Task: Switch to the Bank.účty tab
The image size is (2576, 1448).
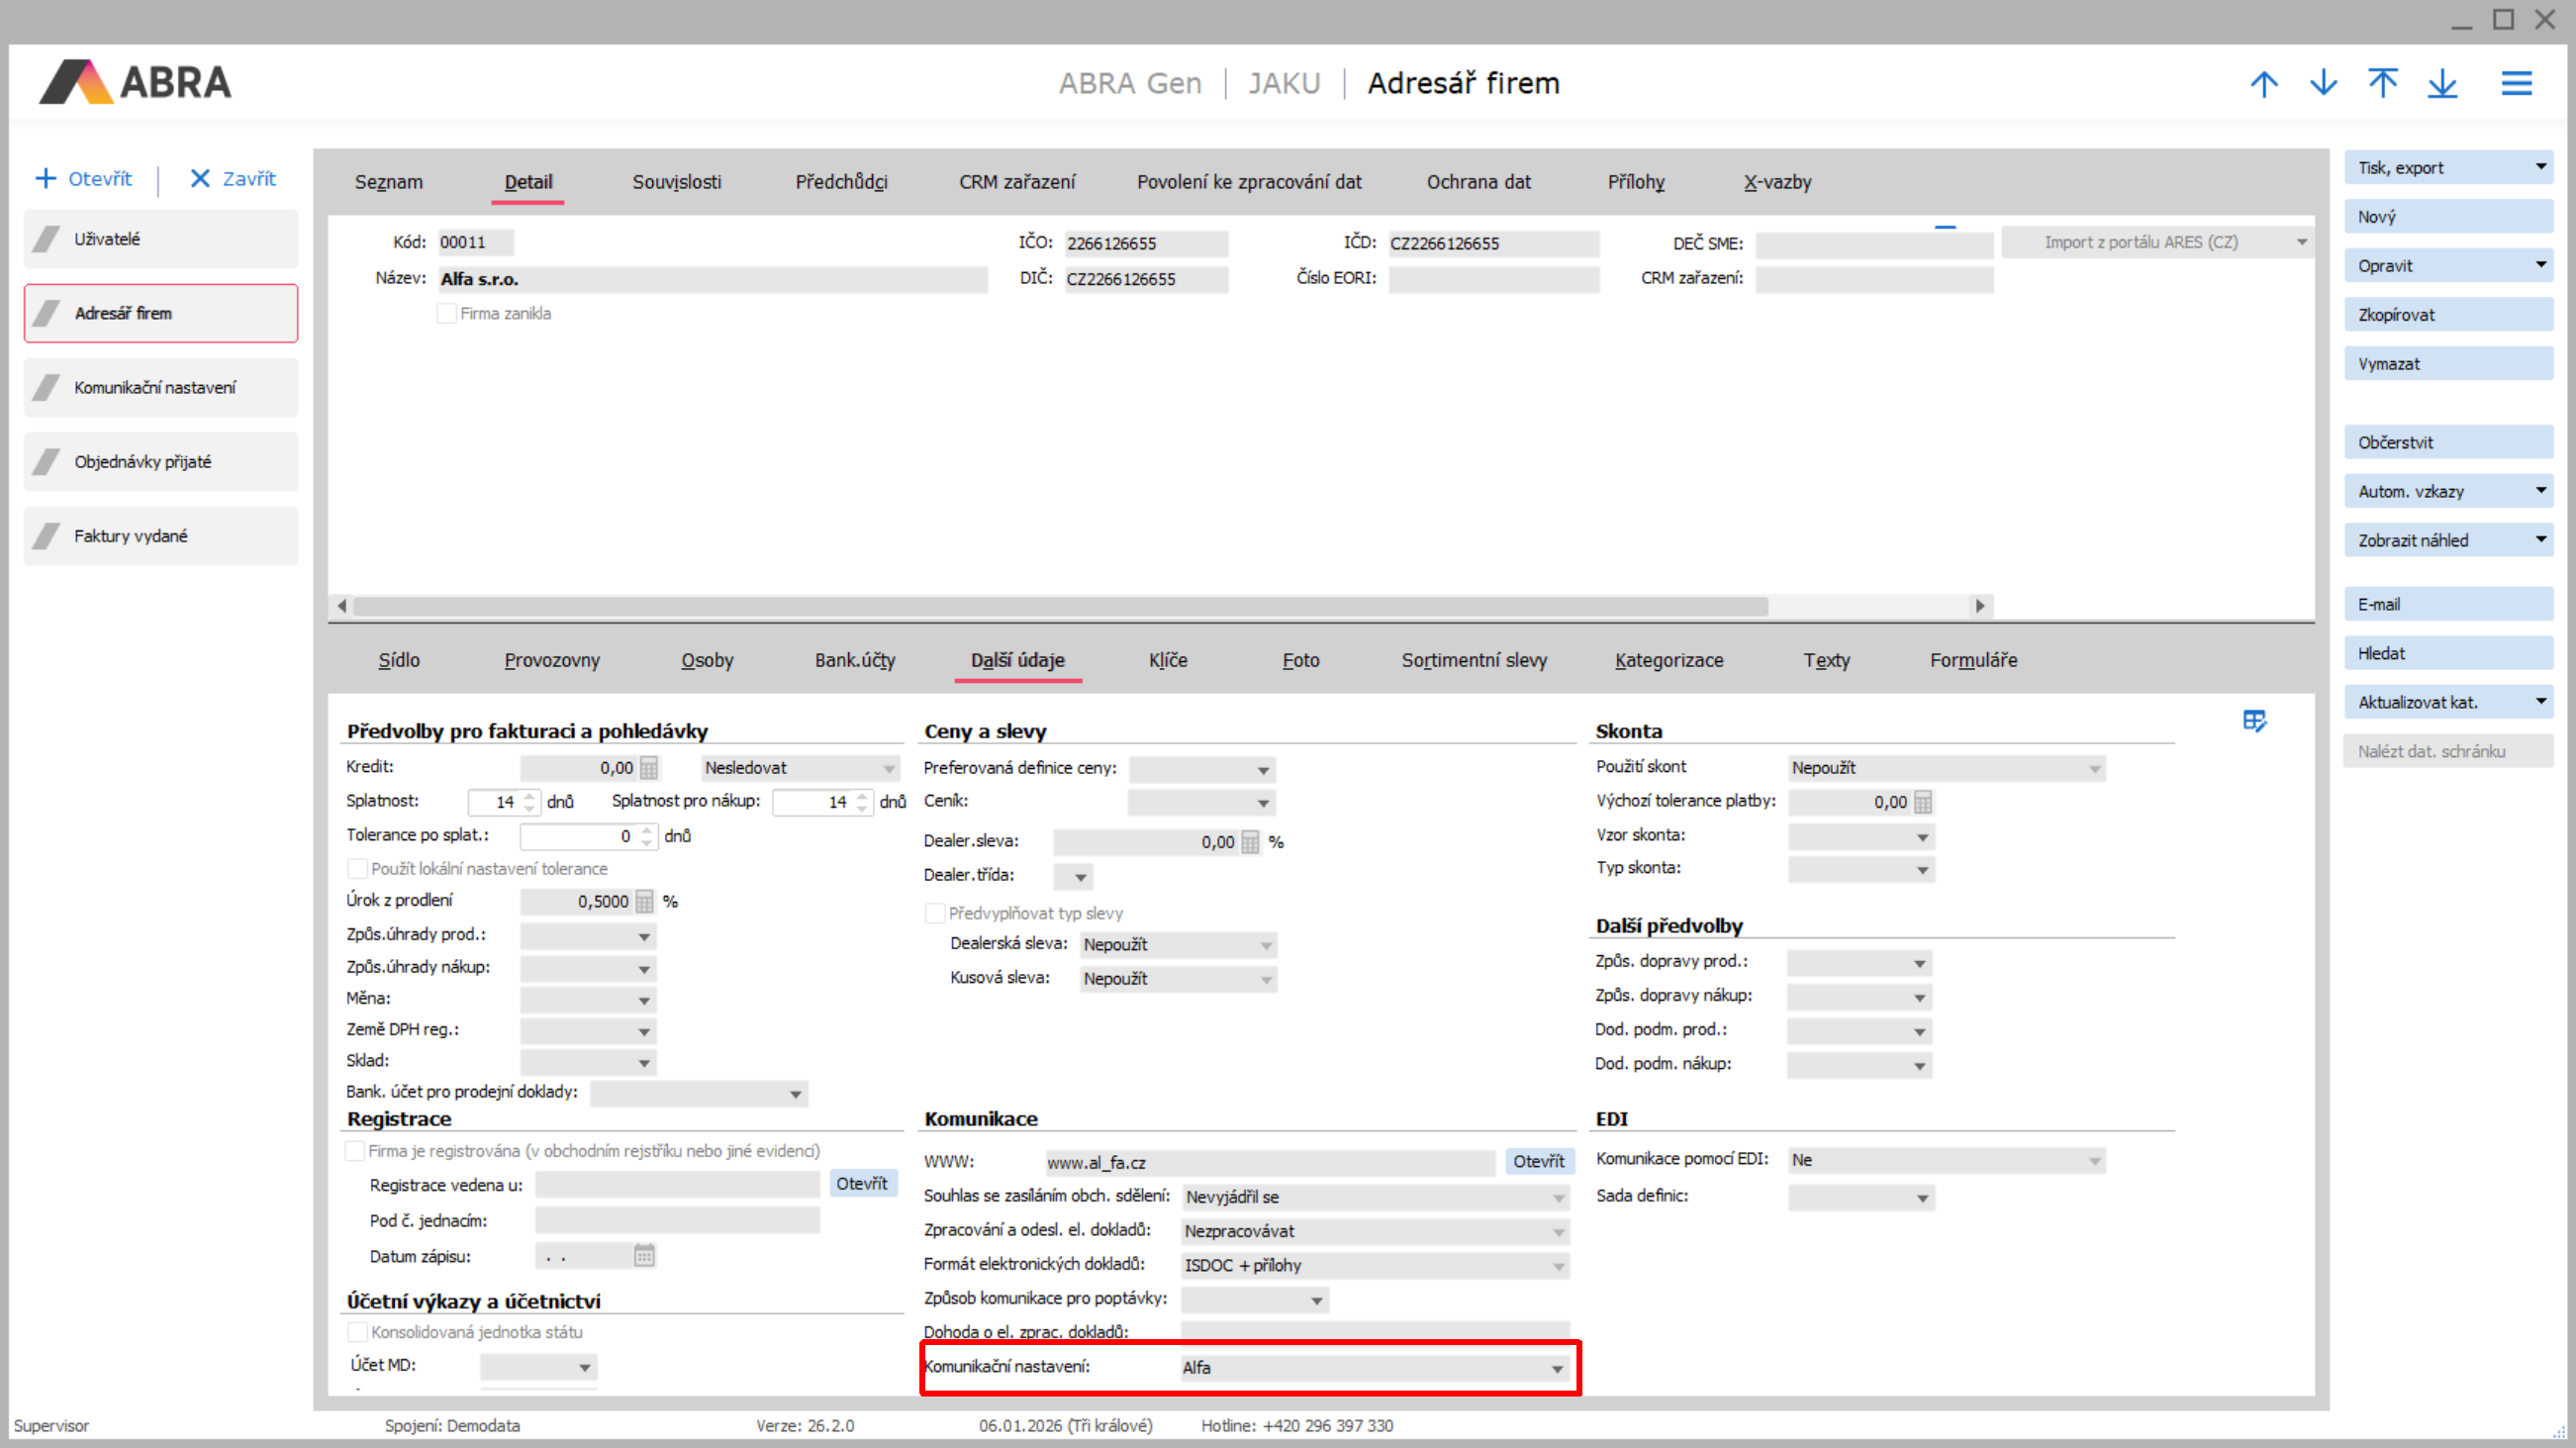Action: point(854,660)
